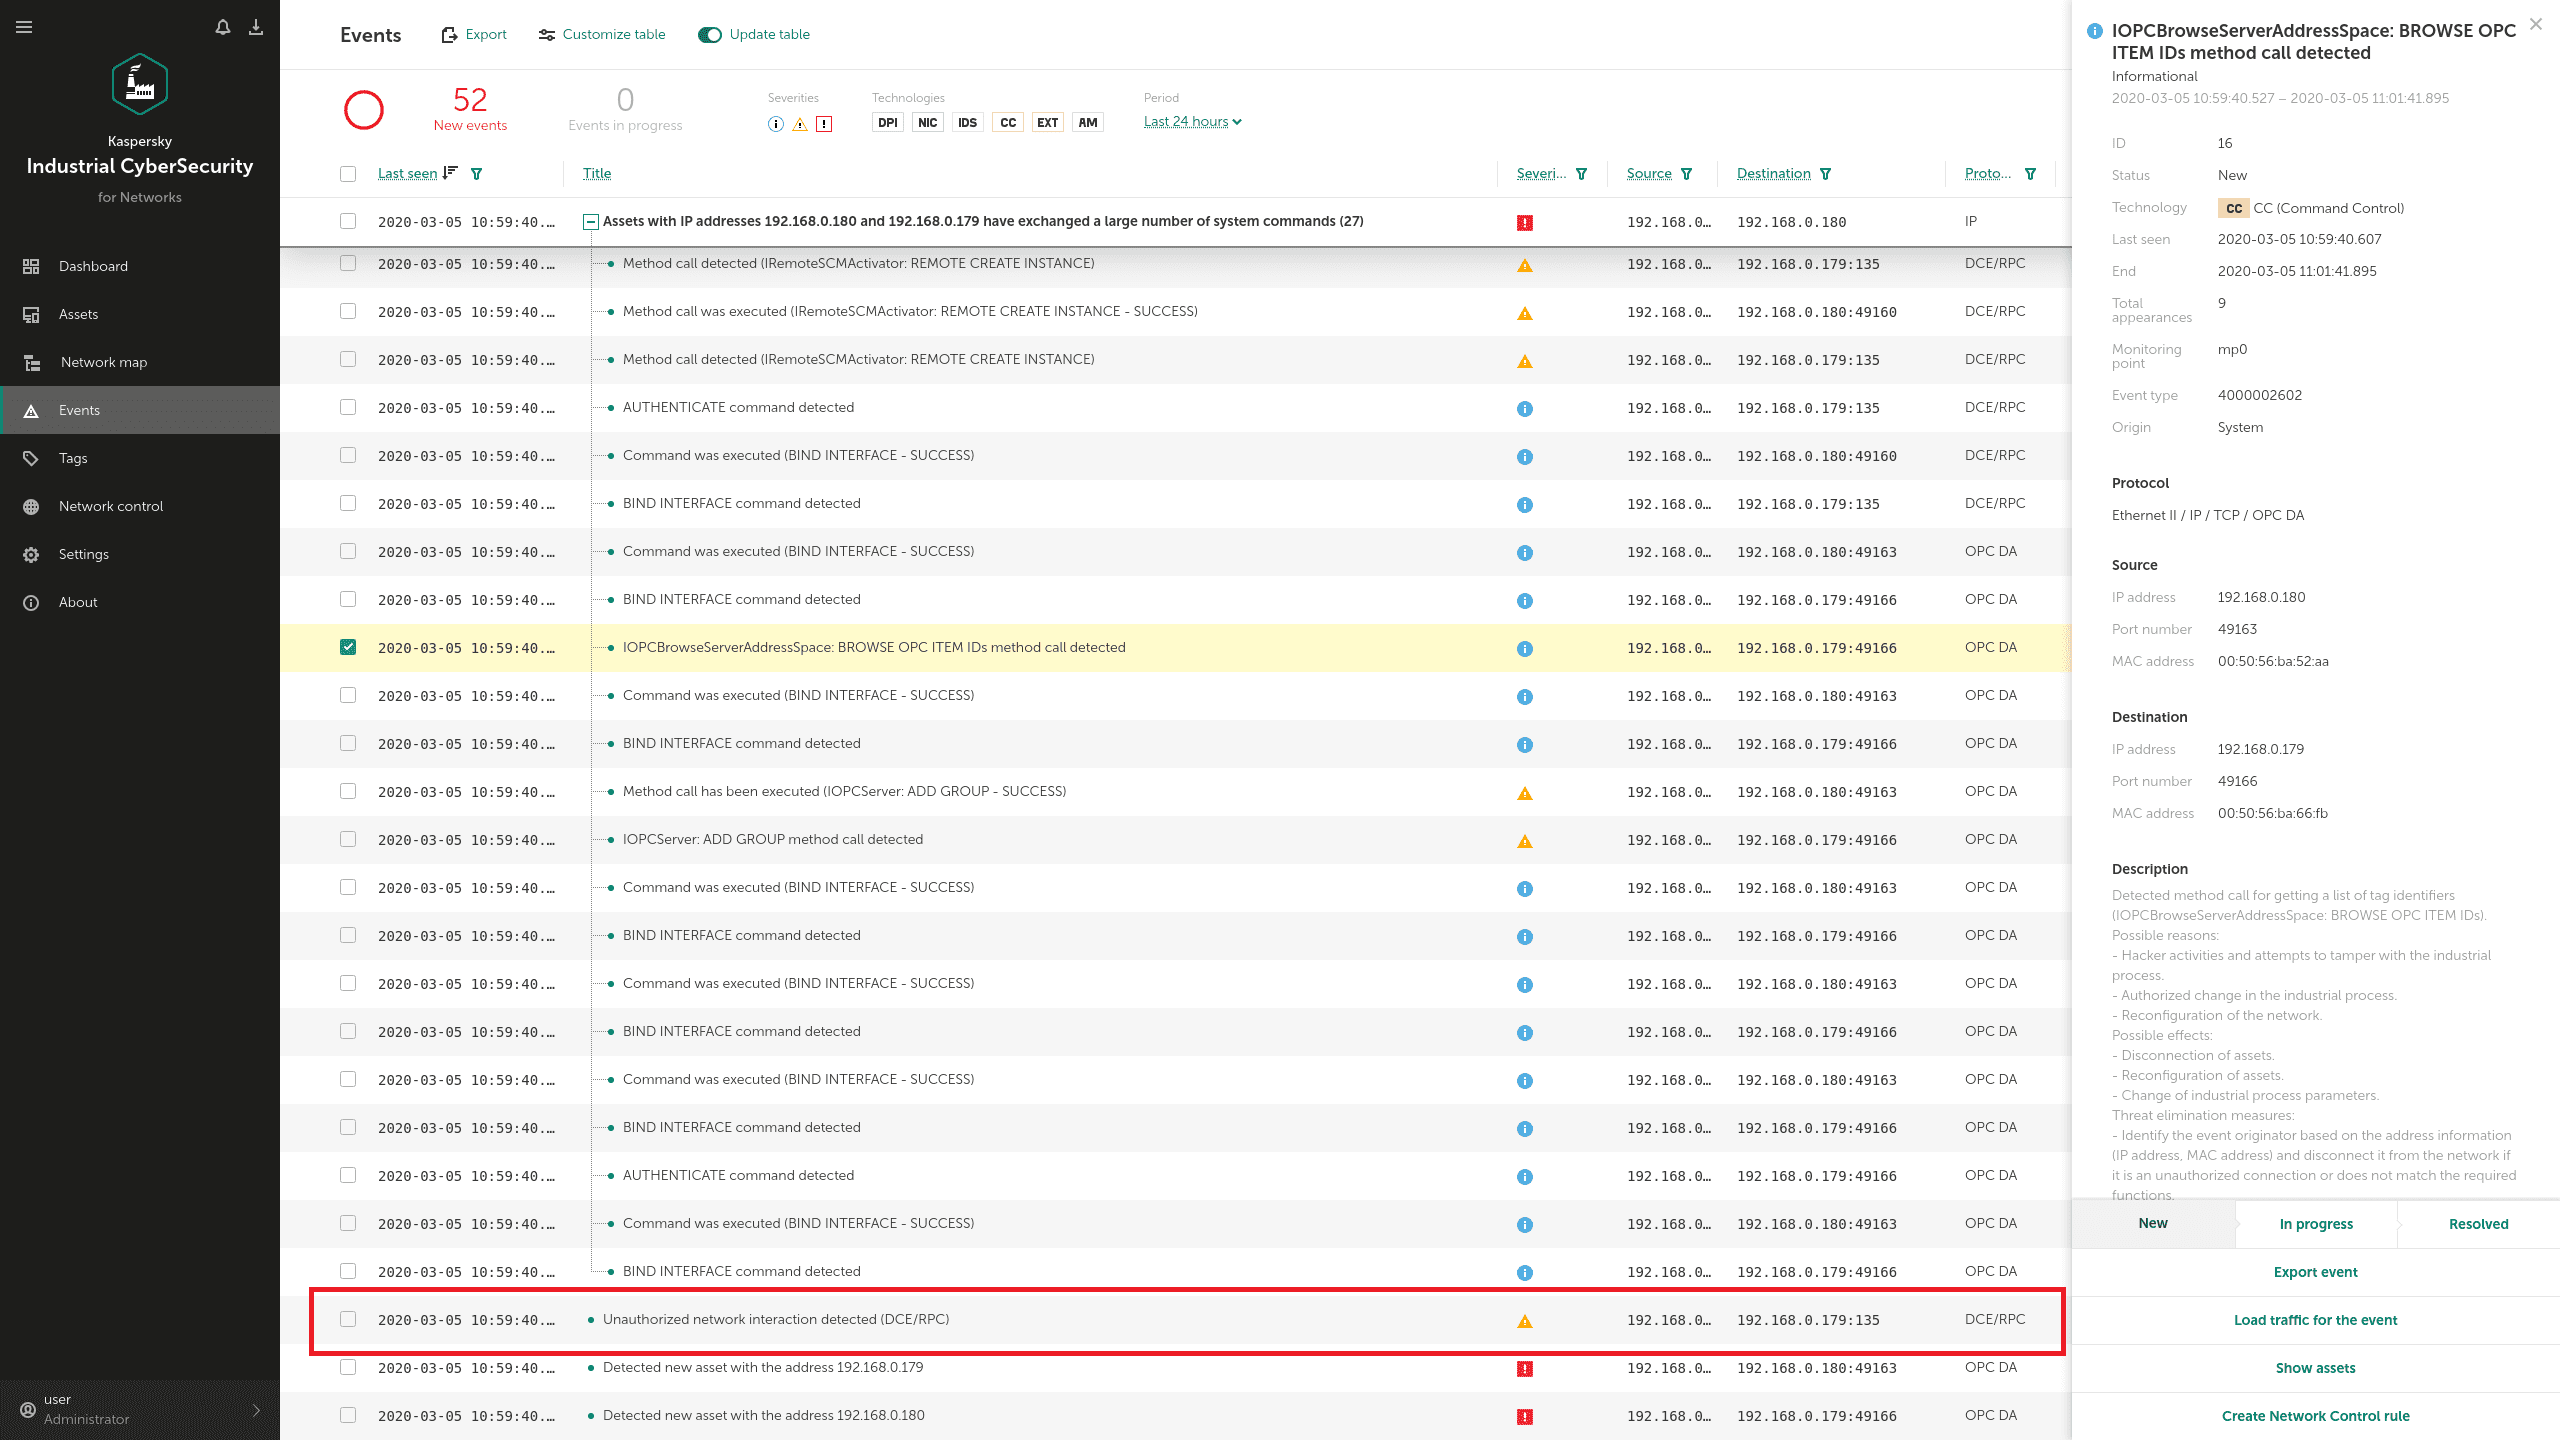2560x1440 pixels.
Task: Click Create Network Control rule link
Action: tap(2315, 1416)
